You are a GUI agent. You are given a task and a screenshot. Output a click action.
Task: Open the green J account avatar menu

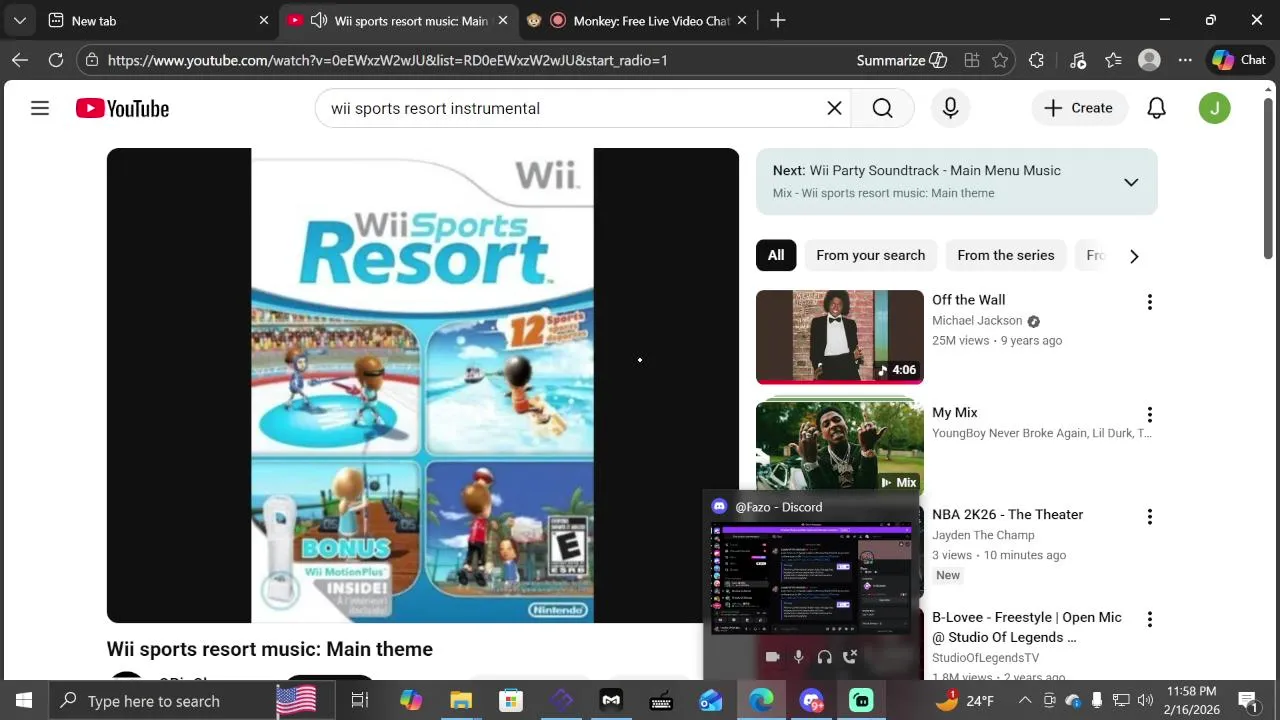[x=1214, y=108]
